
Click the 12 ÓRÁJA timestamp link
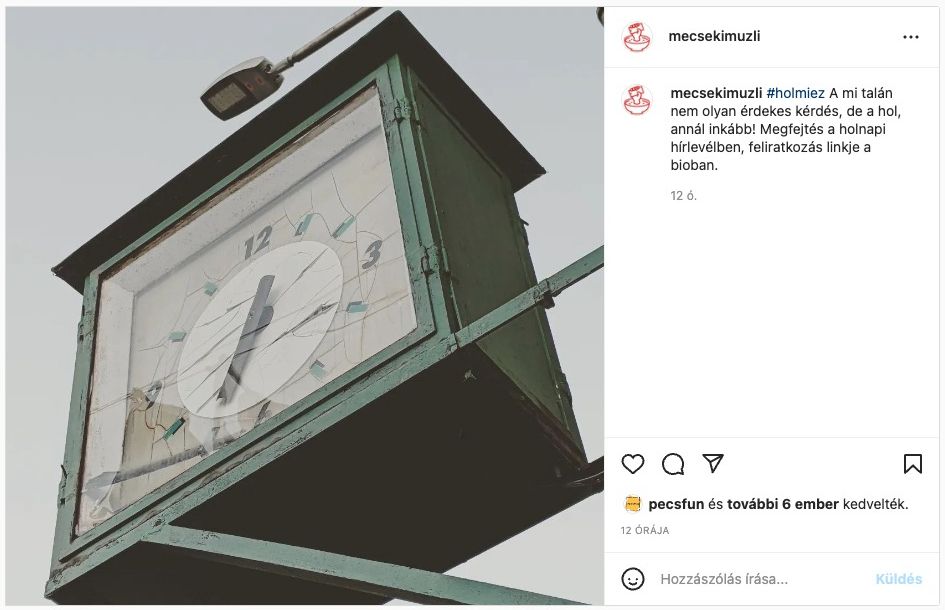[x=645, y=530]
